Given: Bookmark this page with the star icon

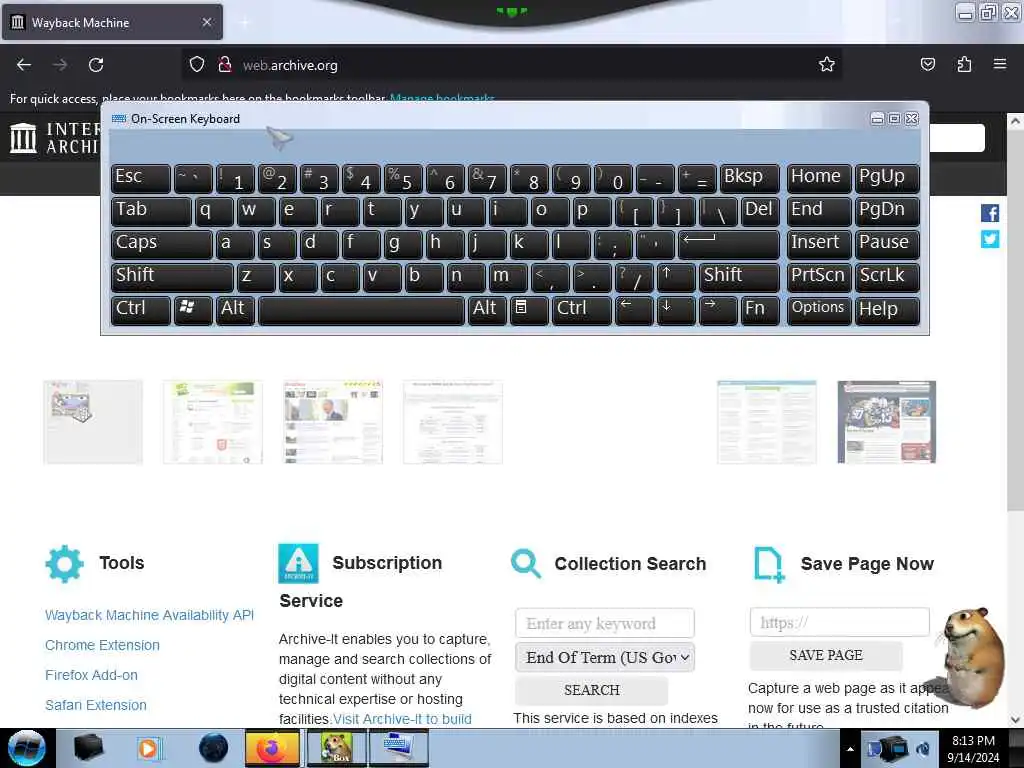Looking at the screenshot, I should pyautogui.click(x=827, y=64).
